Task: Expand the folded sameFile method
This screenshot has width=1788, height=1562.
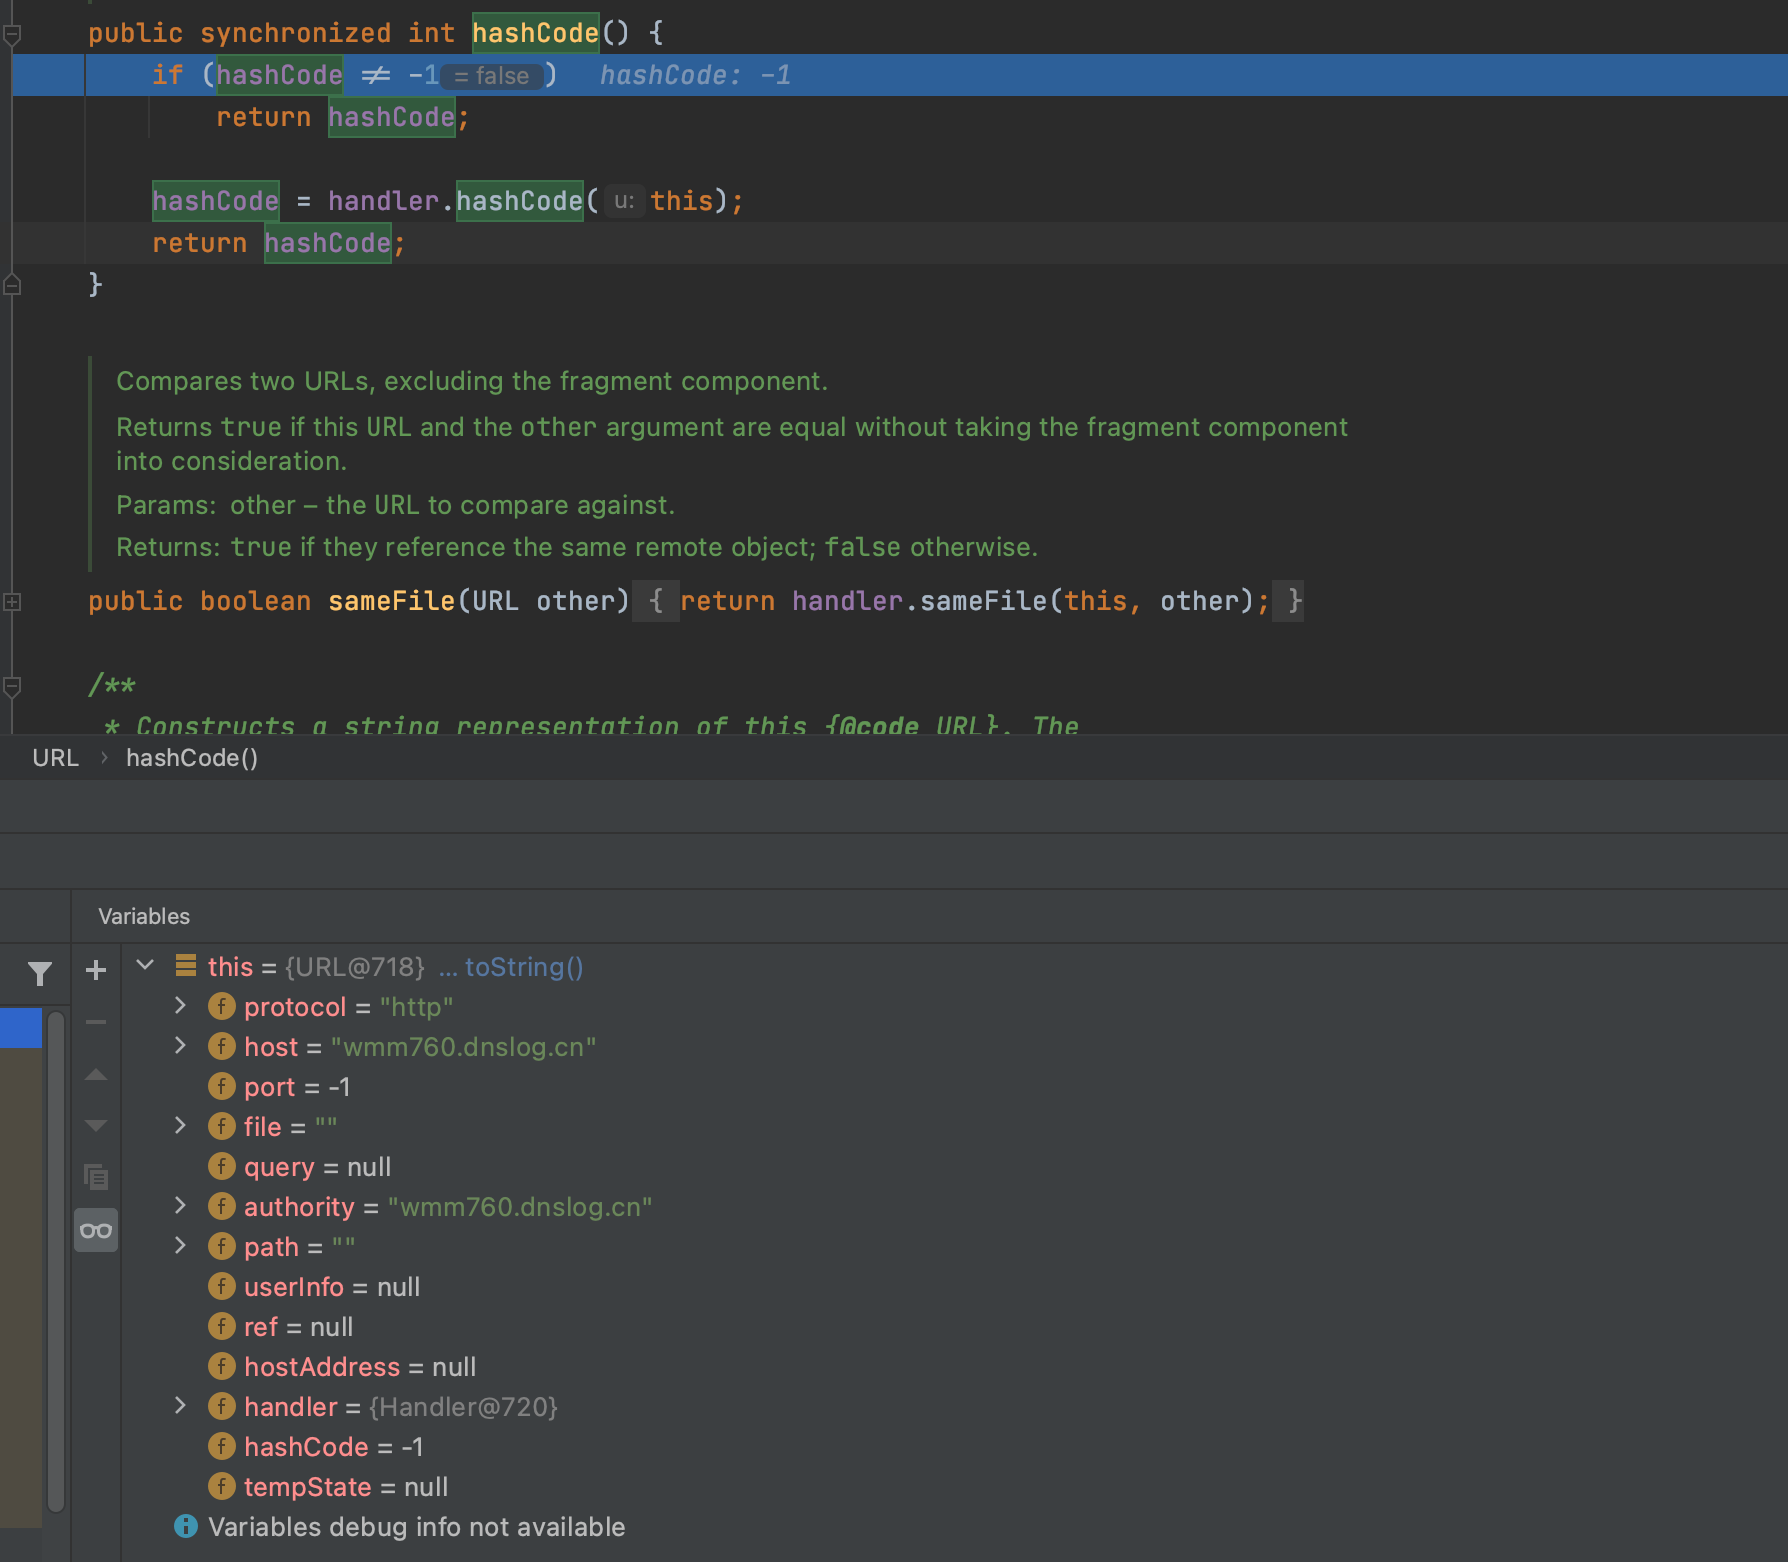Action: pos(12,601)
